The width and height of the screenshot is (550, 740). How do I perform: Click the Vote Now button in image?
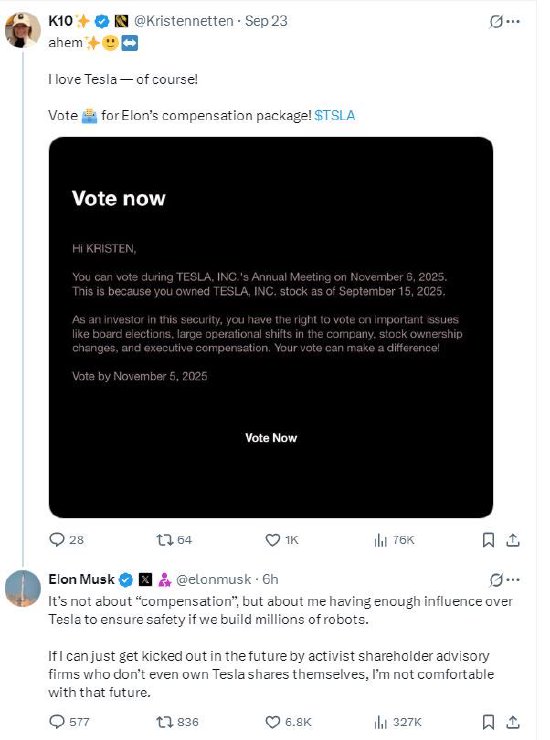[x=271, y=438]
